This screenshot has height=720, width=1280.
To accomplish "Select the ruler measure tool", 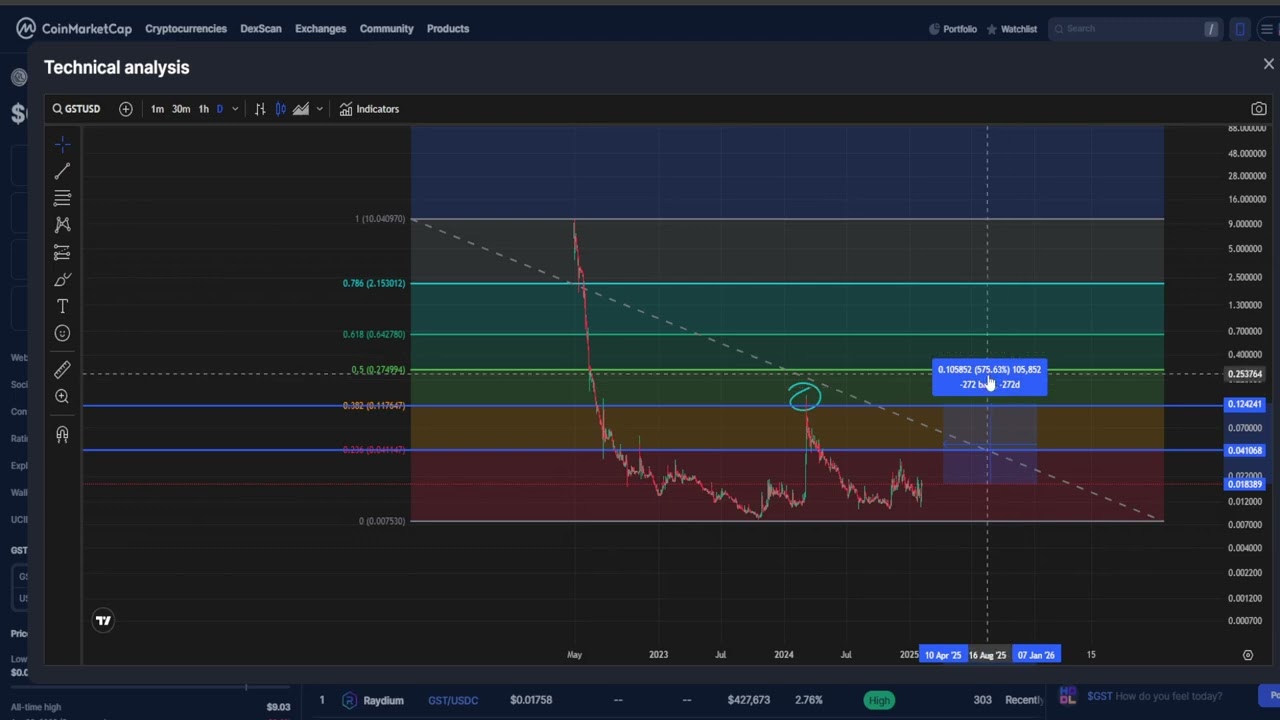I will (62, 370).
